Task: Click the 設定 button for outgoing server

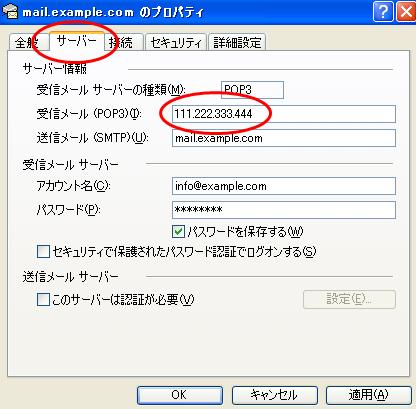Action: (349, 299)
